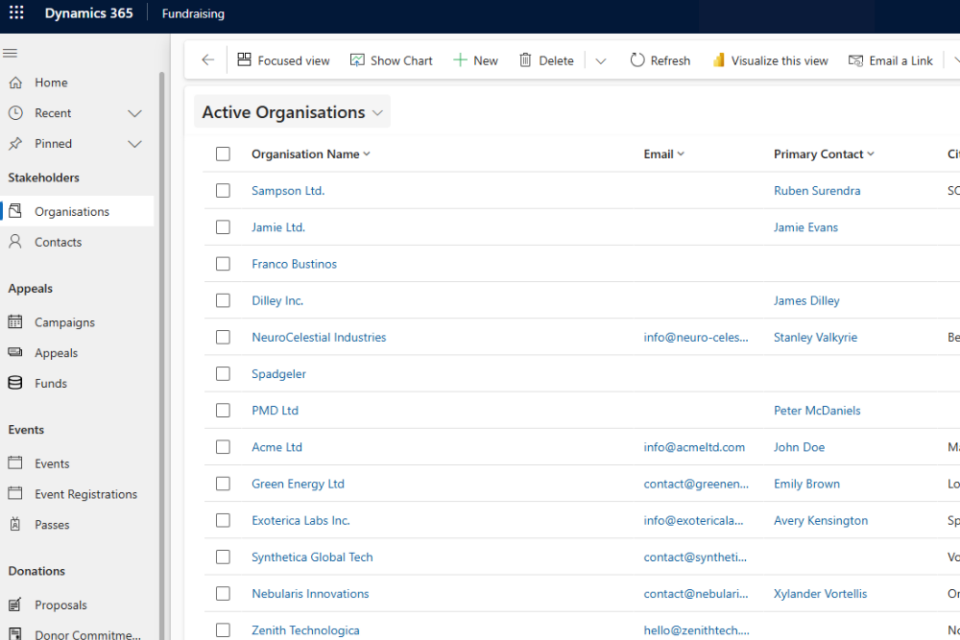Collapse the left navigation hamburger menu
The image size is (960, 640).
[10, 53]
